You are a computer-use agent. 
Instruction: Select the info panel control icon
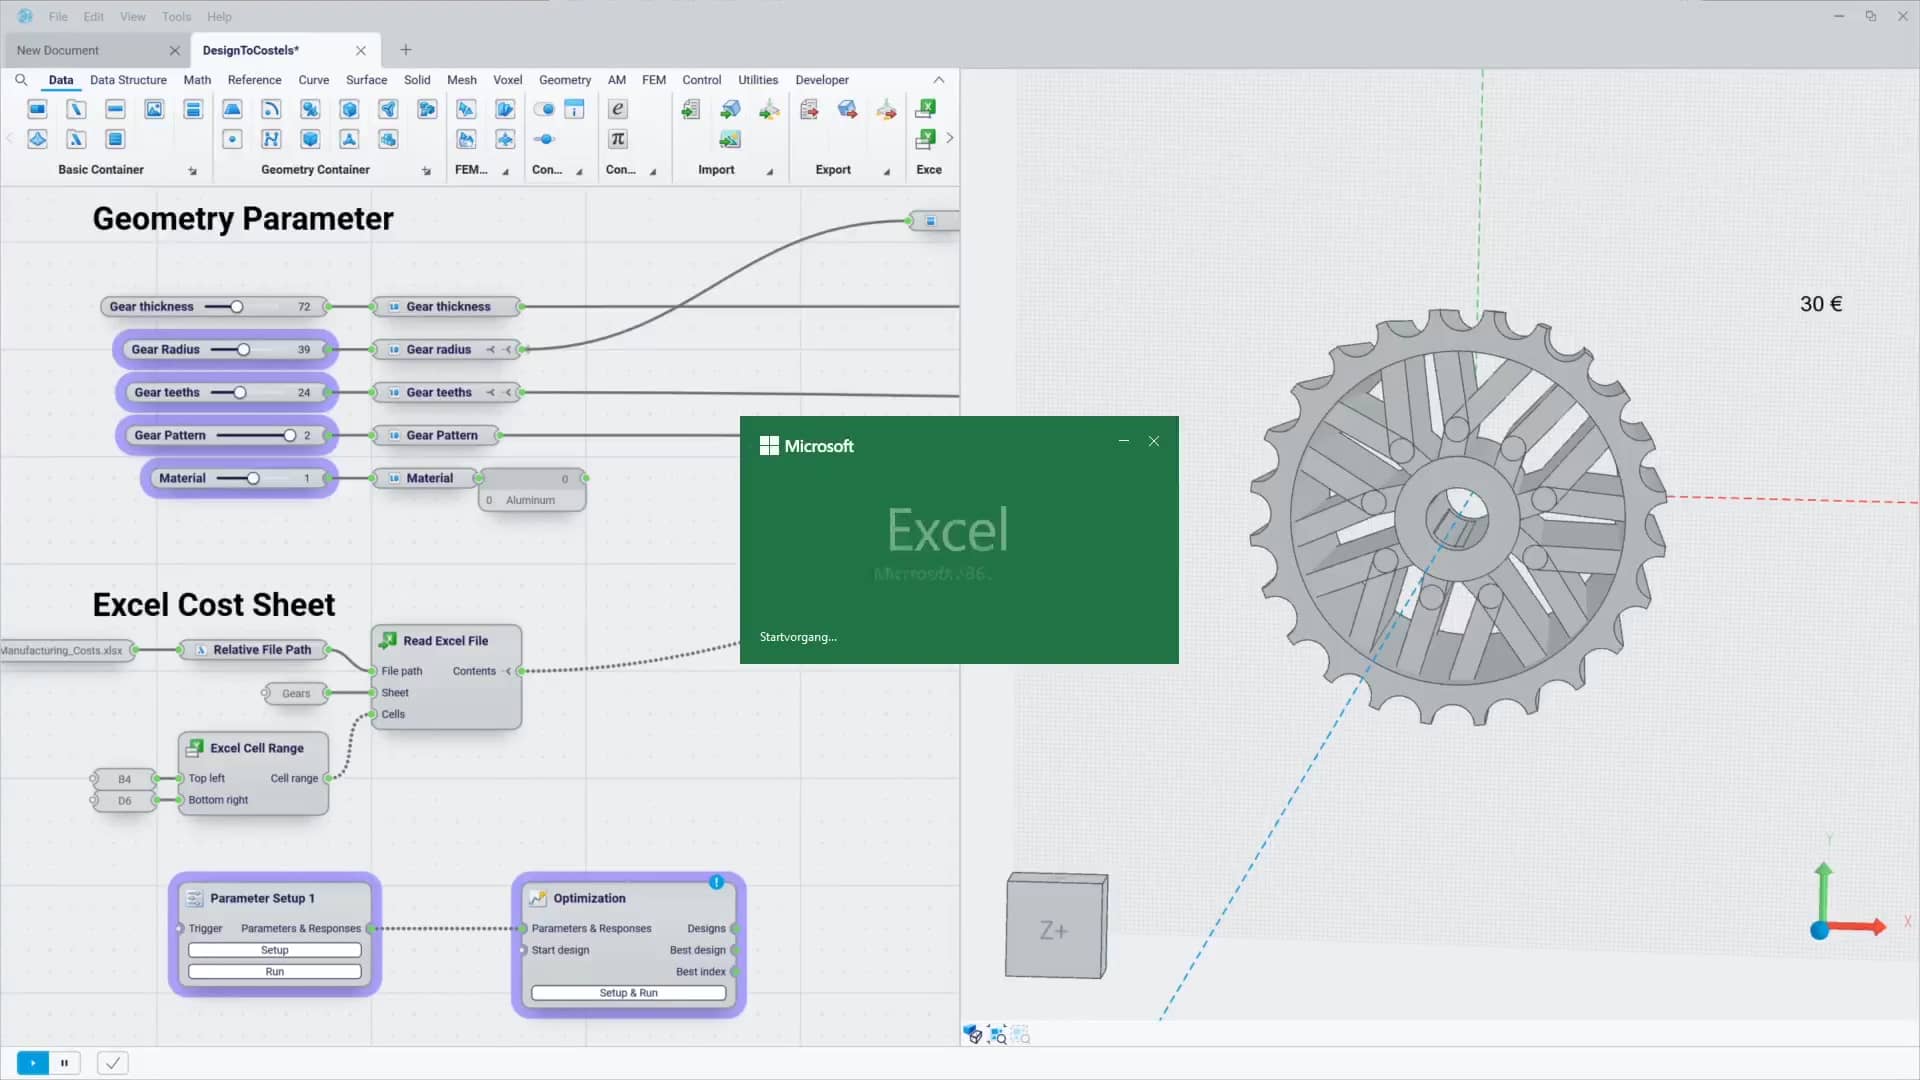click(x=574, y=109)
